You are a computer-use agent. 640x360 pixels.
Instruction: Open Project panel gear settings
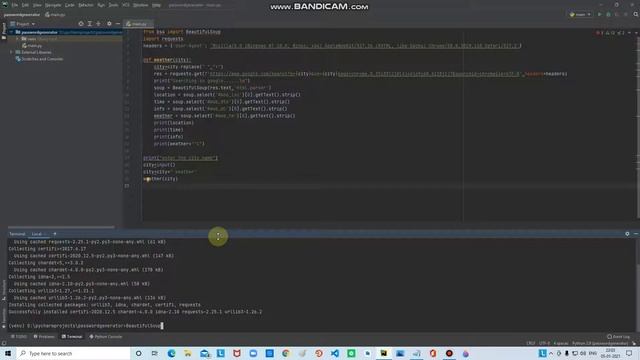pos(109,24)
